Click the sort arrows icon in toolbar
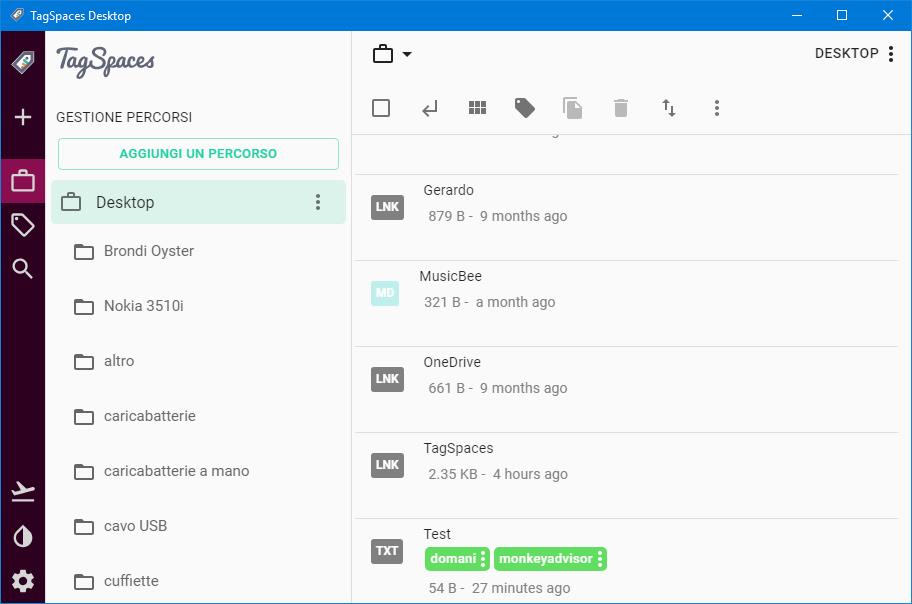Viewport: 912px width, 604px height. (668, 108)
